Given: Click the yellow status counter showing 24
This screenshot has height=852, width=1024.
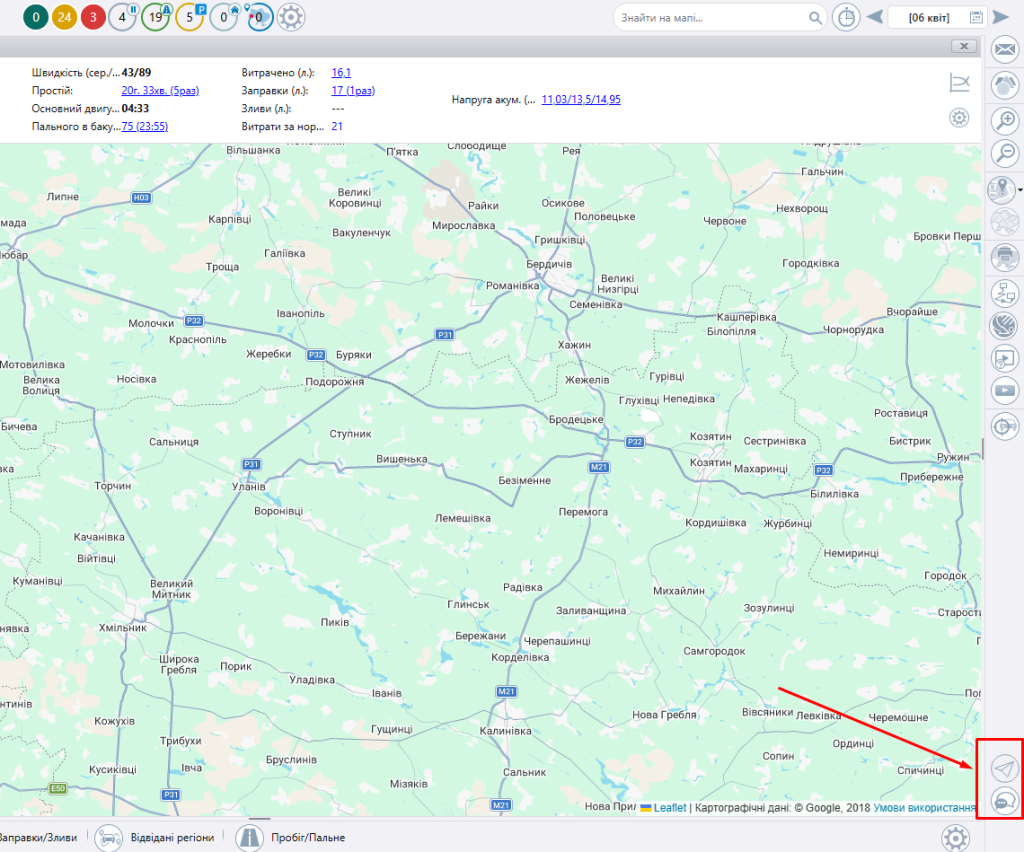Looking at the screenshot, I should [65, 17].
